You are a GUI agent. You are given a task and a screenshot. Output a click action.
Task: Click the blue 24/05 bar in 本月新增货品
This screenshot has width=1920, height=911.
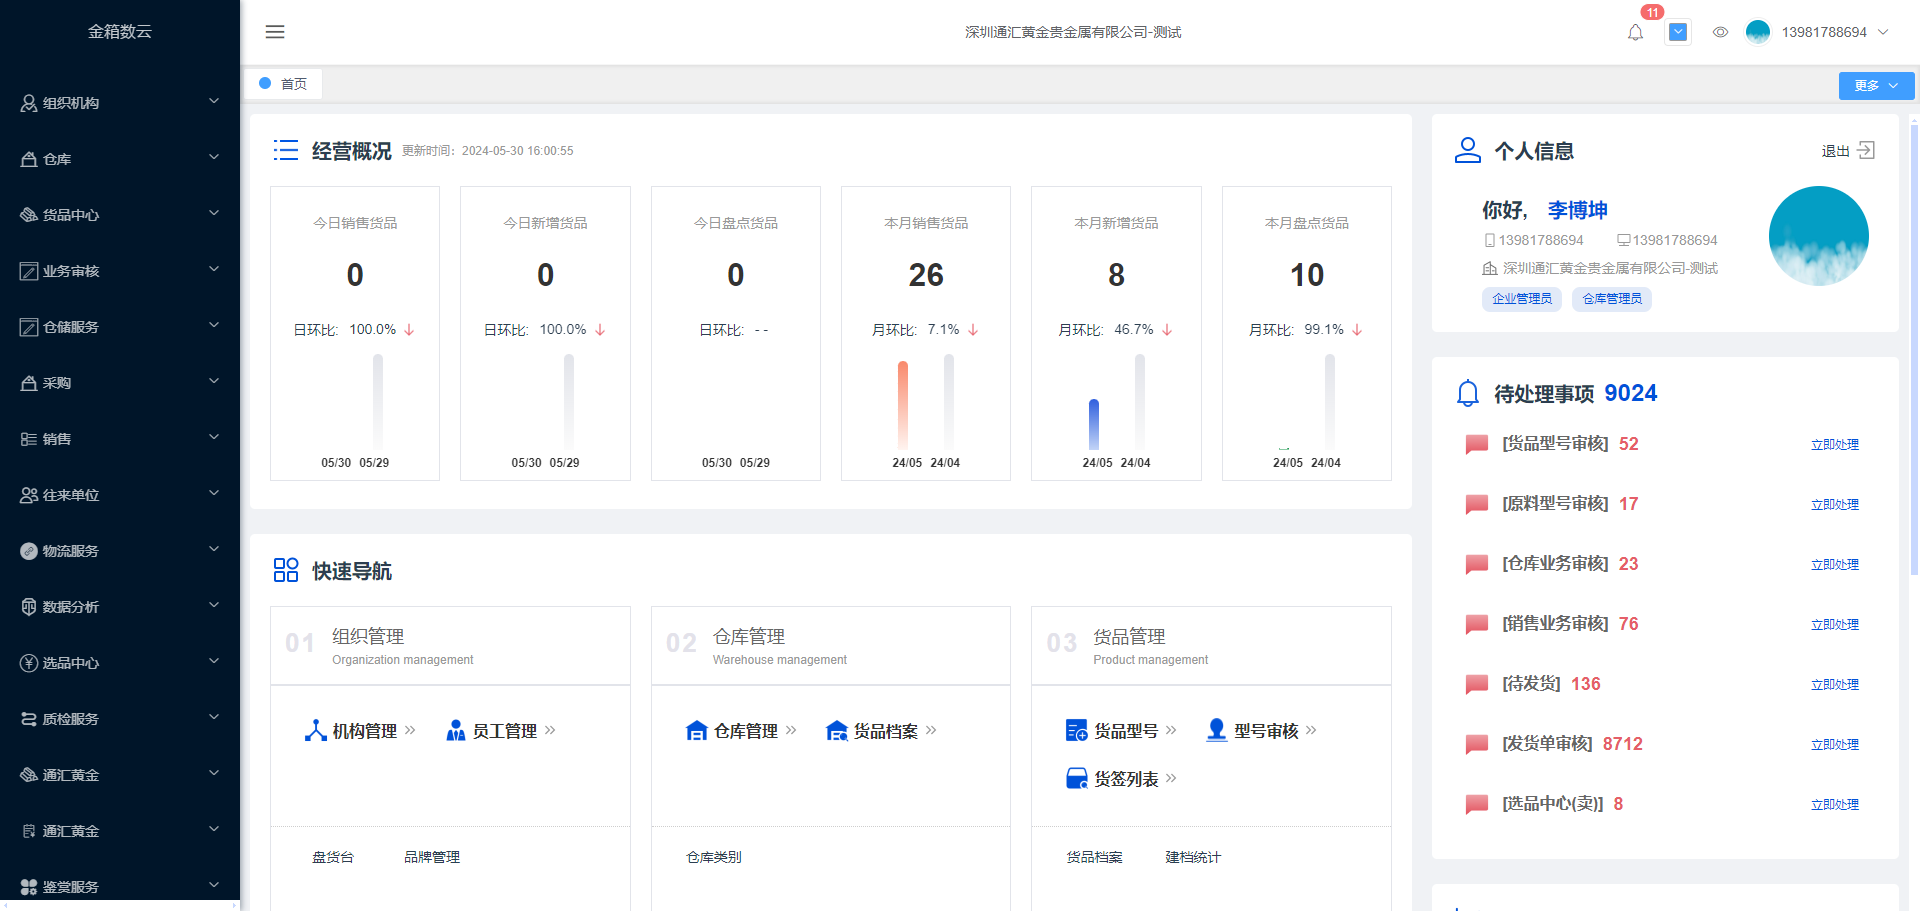point(1094,424)
